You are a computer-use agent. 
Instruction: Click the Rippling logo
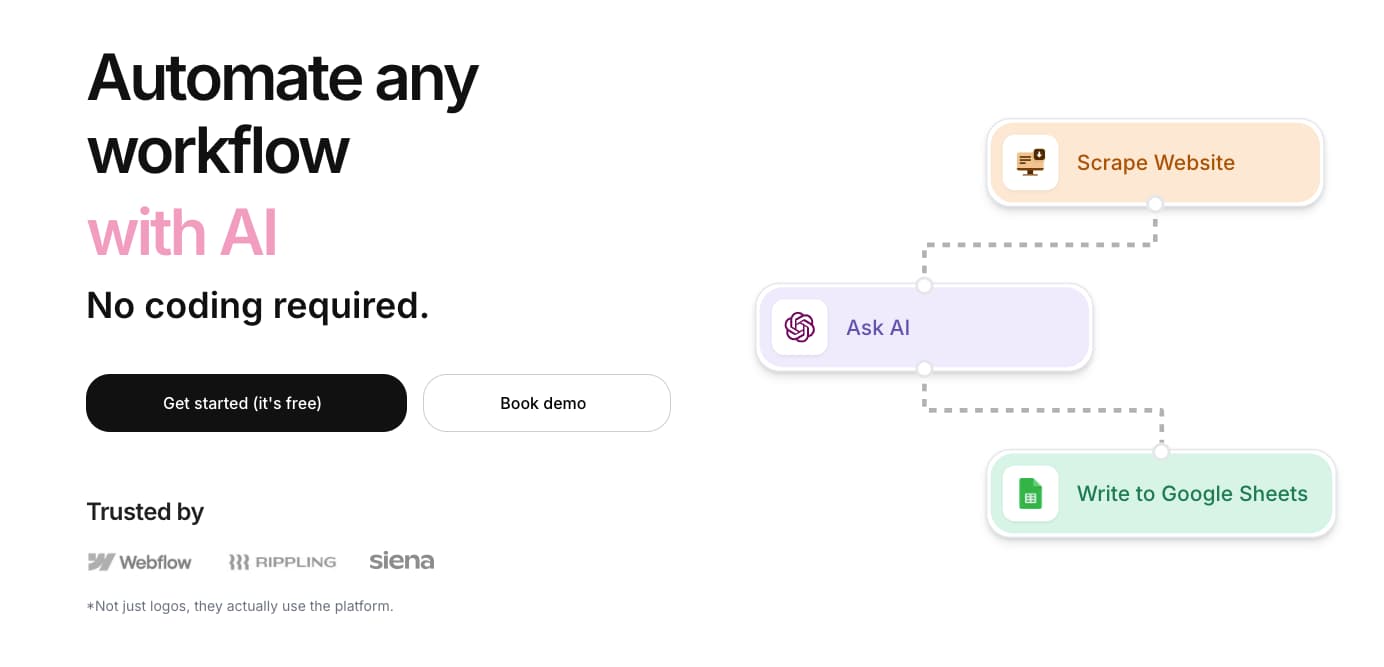point(282,562)
